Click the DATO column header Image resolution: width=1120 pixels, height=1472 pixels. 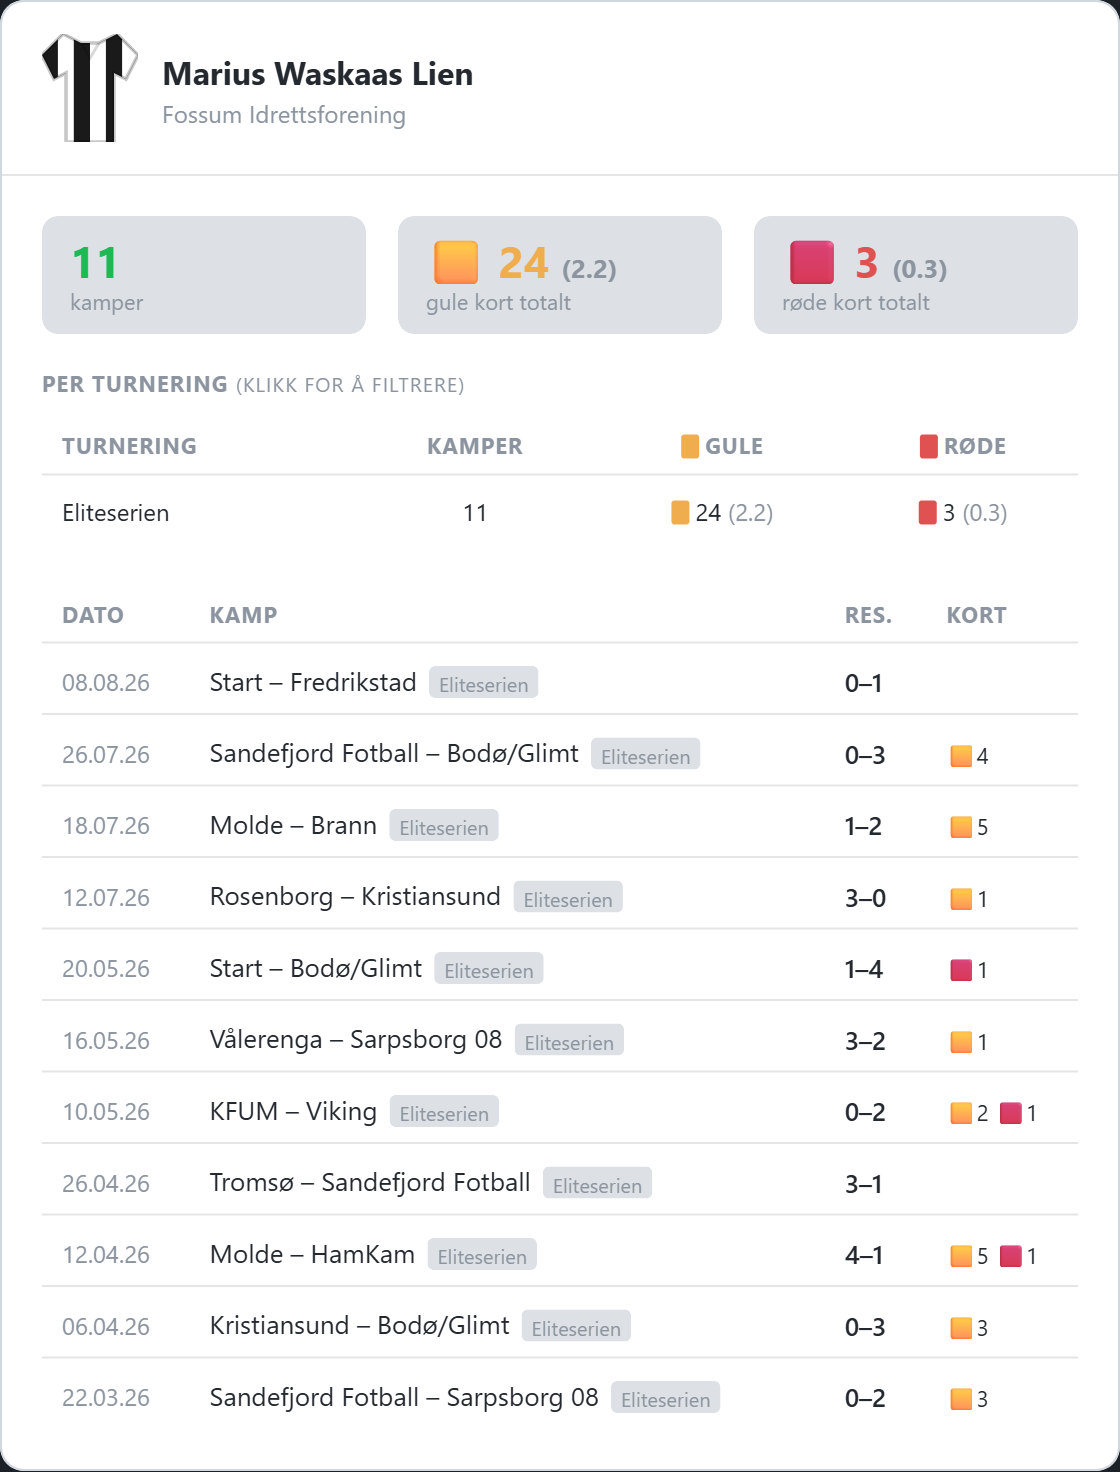[x=93, y=615]
